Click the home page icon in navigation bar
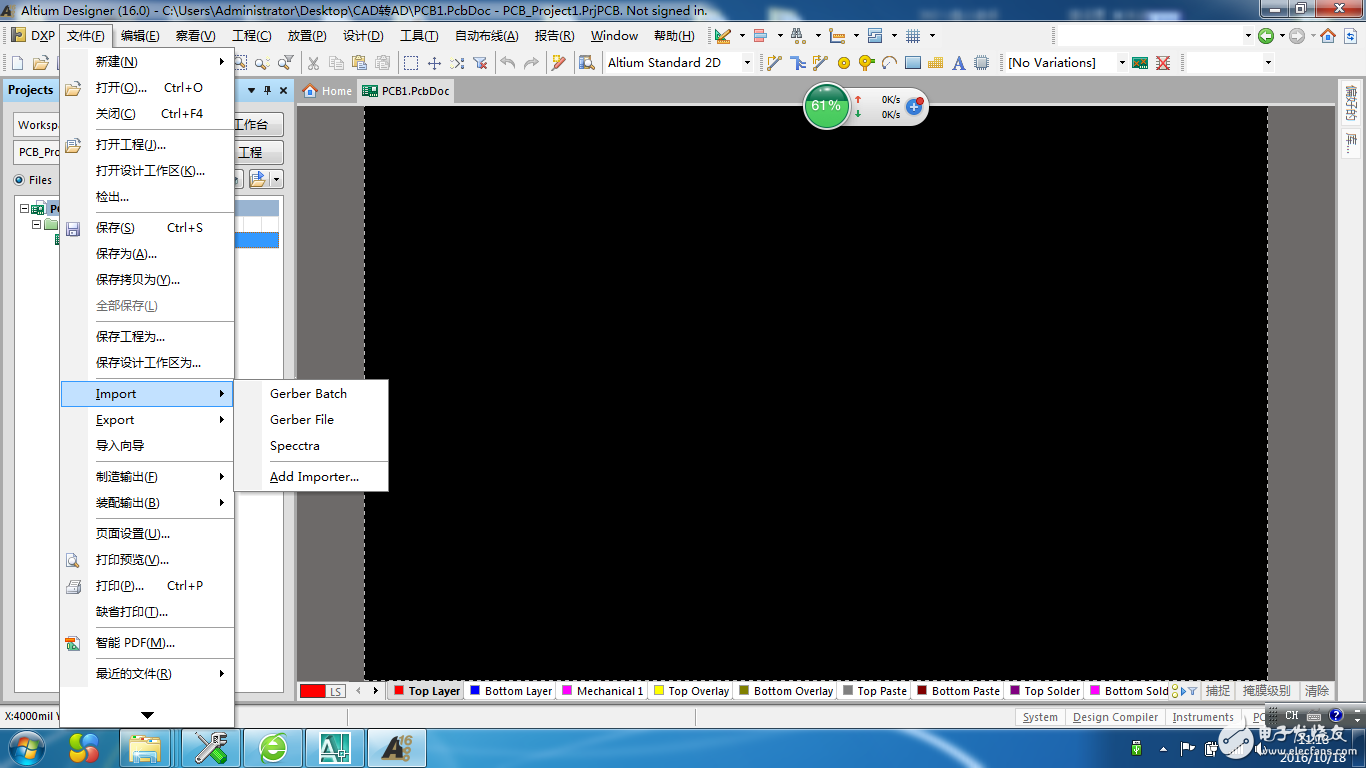This screenshot has height=768, width=1366. [1328, 36]
